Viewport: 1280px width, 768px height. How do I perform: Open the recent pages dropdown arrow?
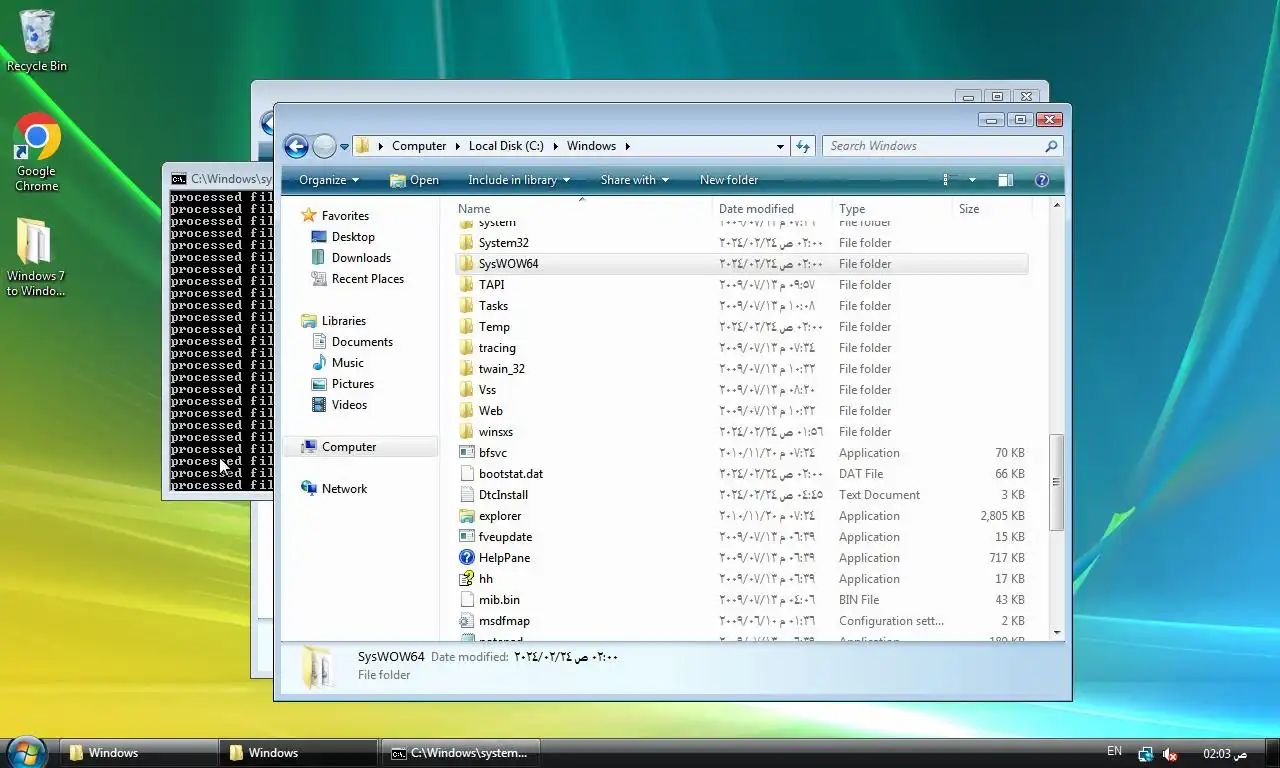click(344, 146)
